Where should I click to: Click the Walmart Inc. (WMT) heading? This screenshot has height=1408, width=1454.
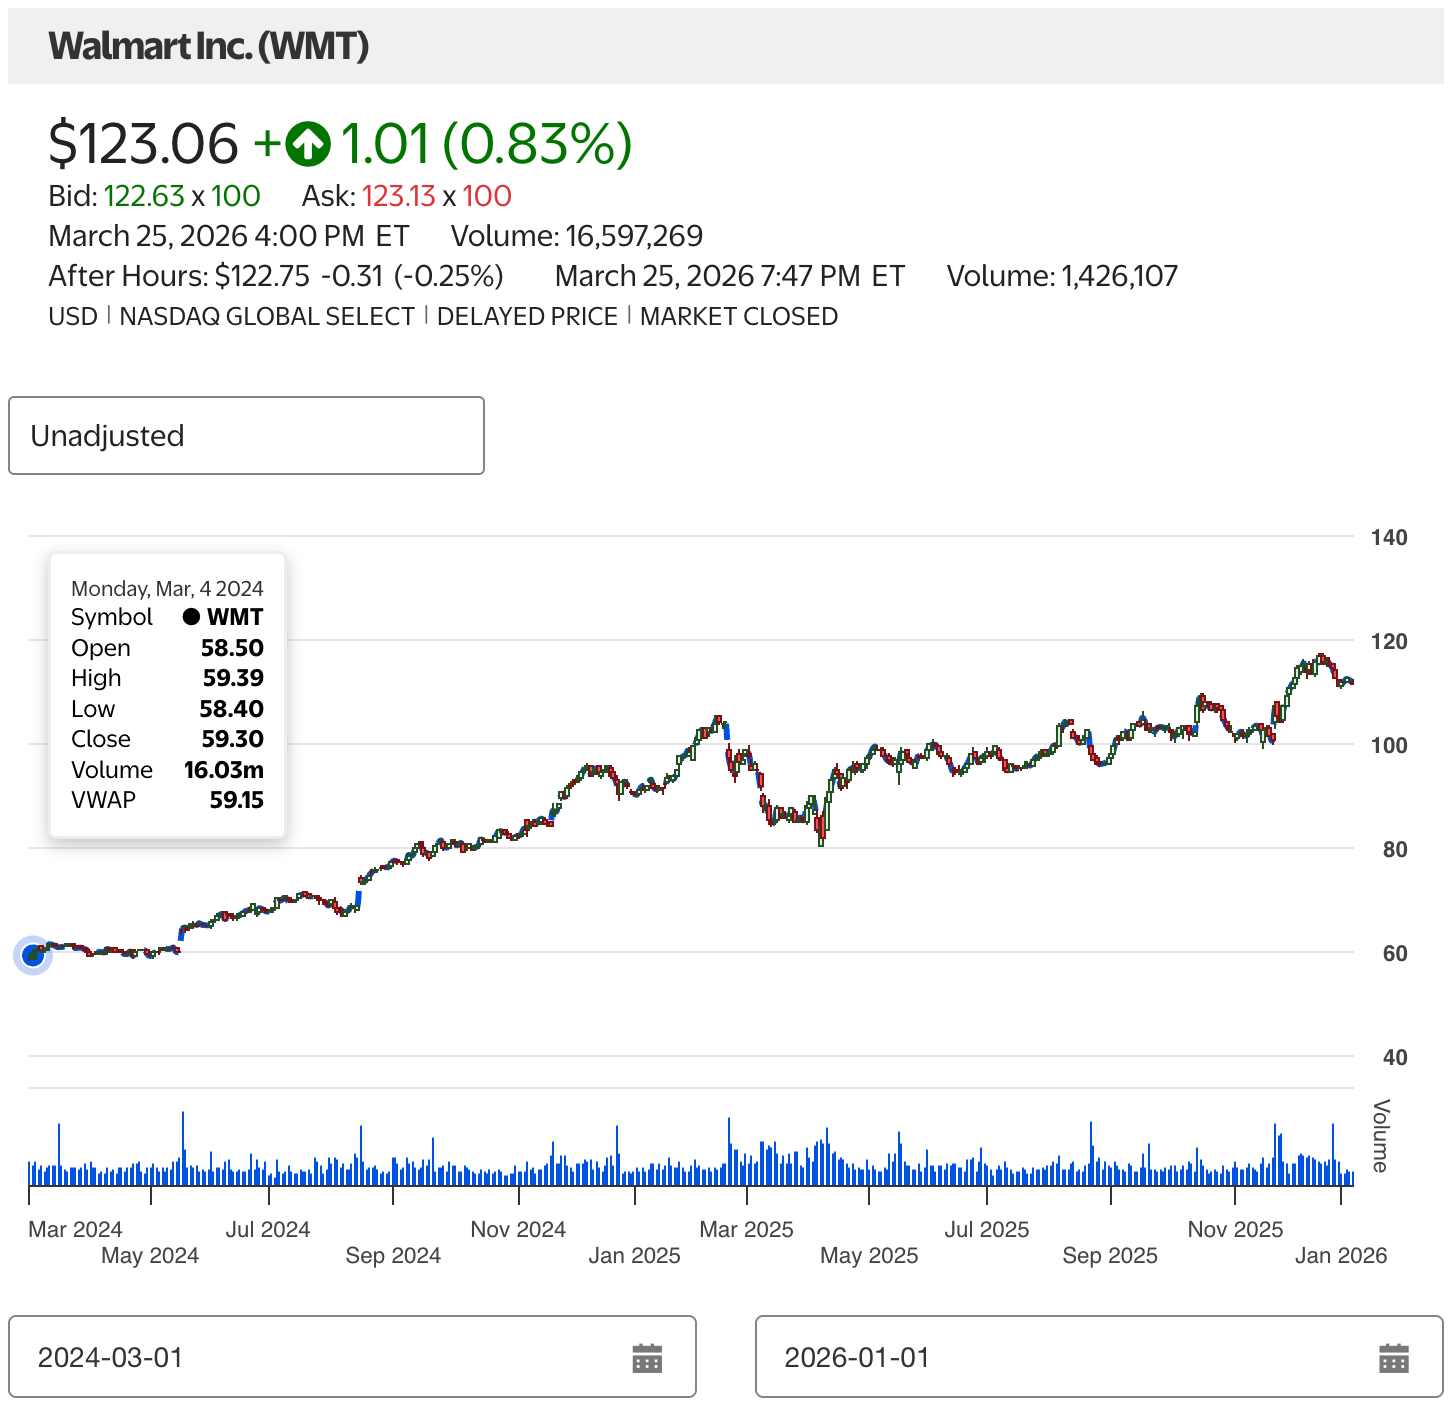[209, 46]
